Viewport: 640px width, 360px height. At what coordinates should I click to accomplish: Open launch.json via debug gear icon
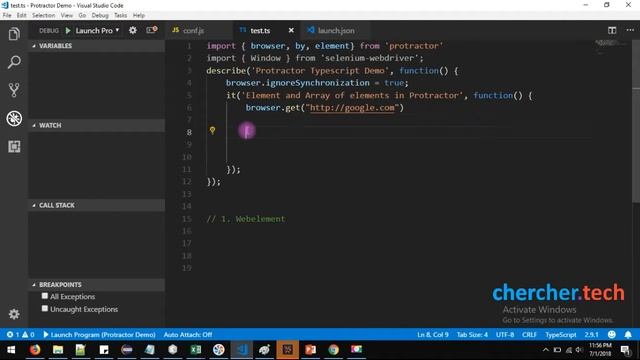[133, 30]
